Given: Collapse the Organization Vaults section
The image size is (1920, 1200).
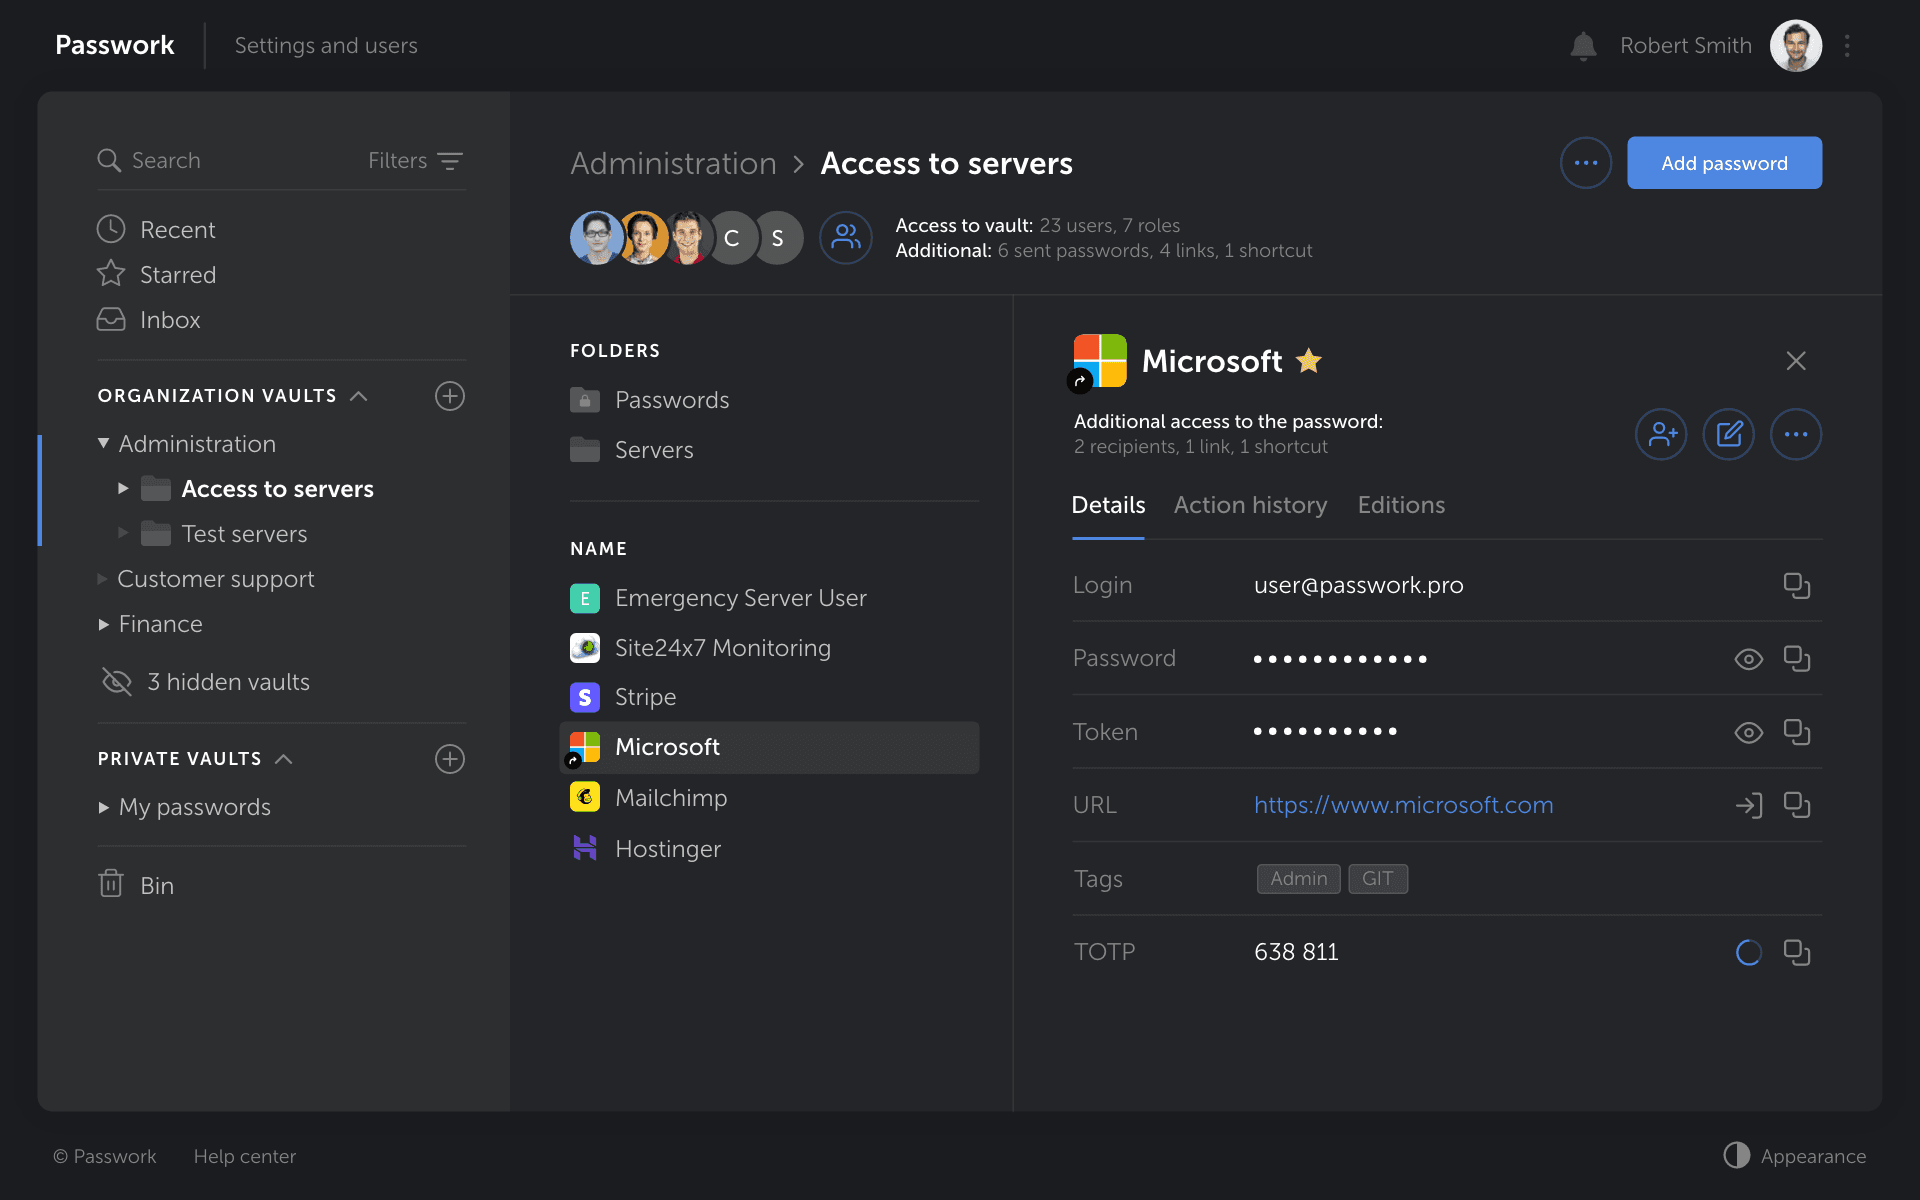Looking at the screenshot, I should [359, 396].
